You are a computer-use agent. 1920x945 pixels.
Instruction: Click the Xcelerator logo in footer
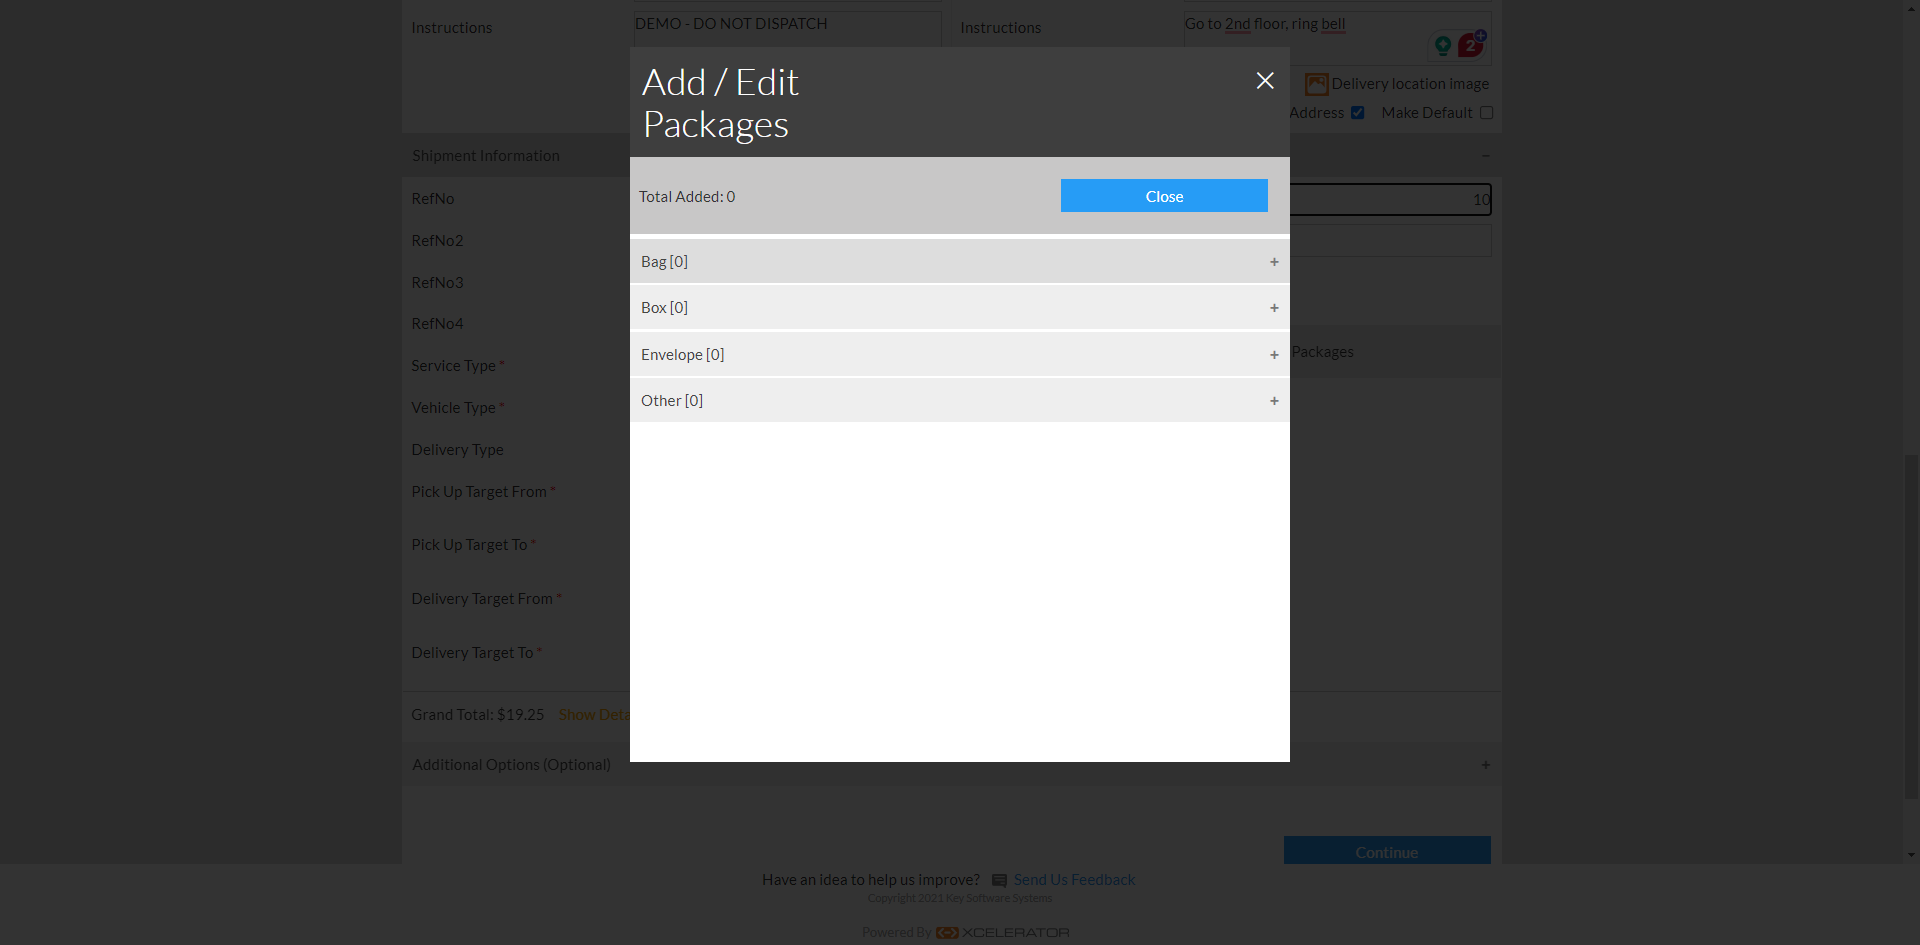pos(1003,933)
